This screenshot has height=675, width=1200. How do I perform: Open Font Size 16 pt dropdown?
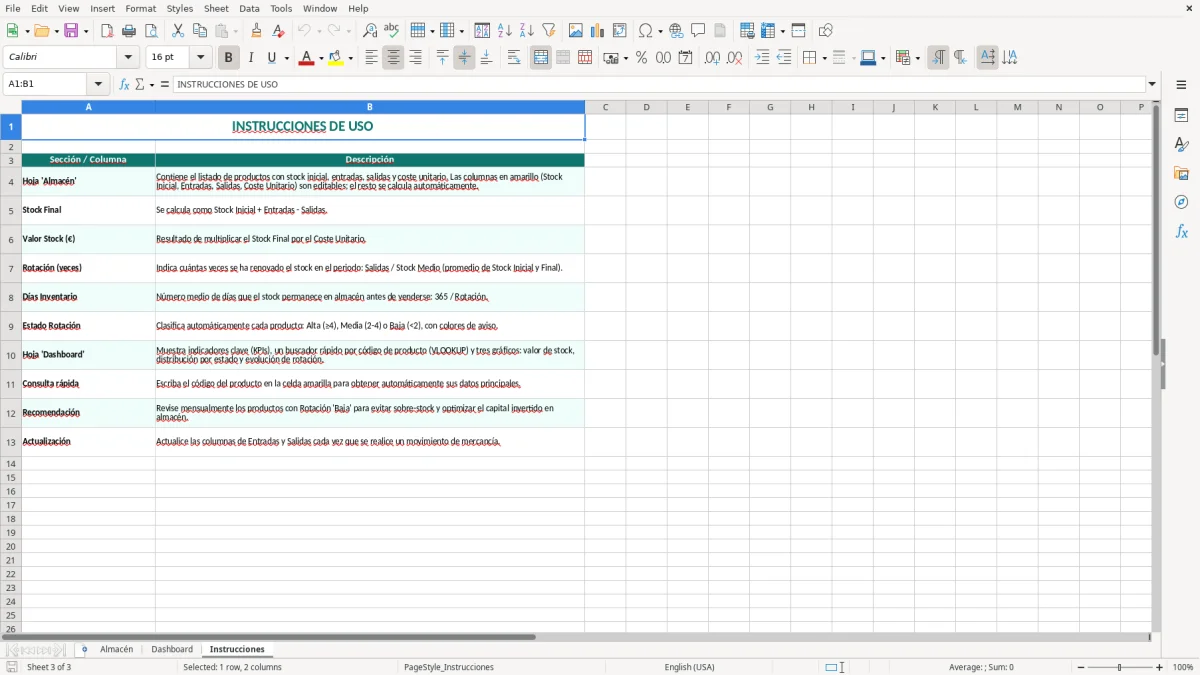tap(201, 58)
